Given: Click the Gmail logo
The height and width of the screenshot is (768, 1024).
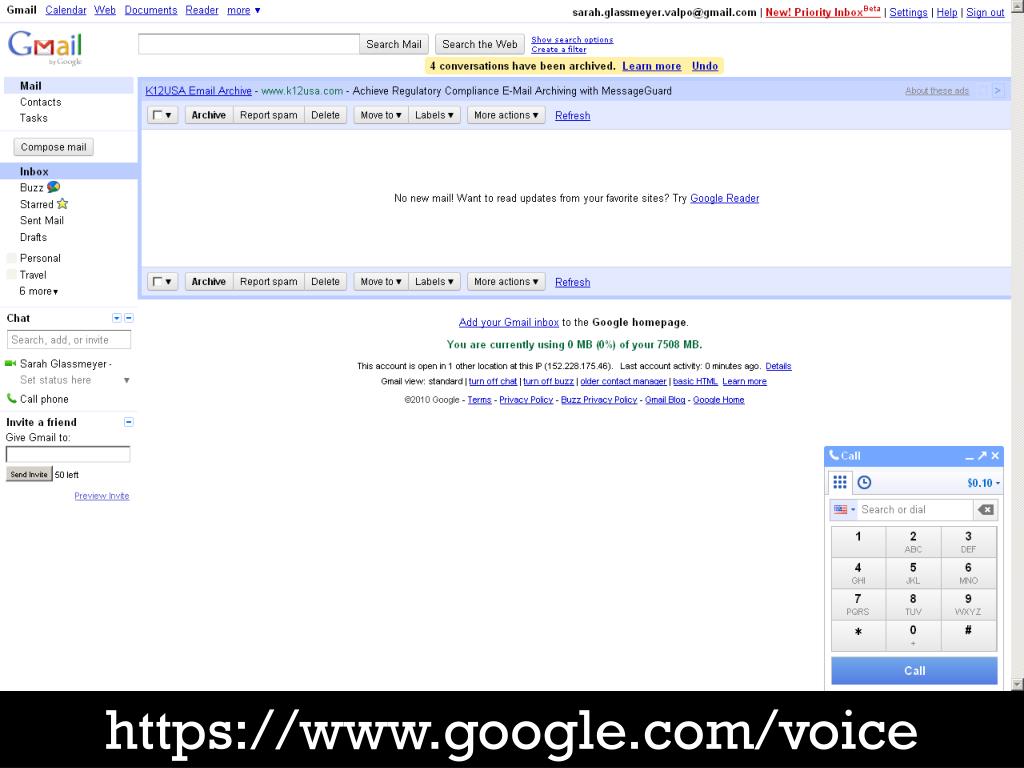Looking at the screenshot, I should click(x=45, y=47).
